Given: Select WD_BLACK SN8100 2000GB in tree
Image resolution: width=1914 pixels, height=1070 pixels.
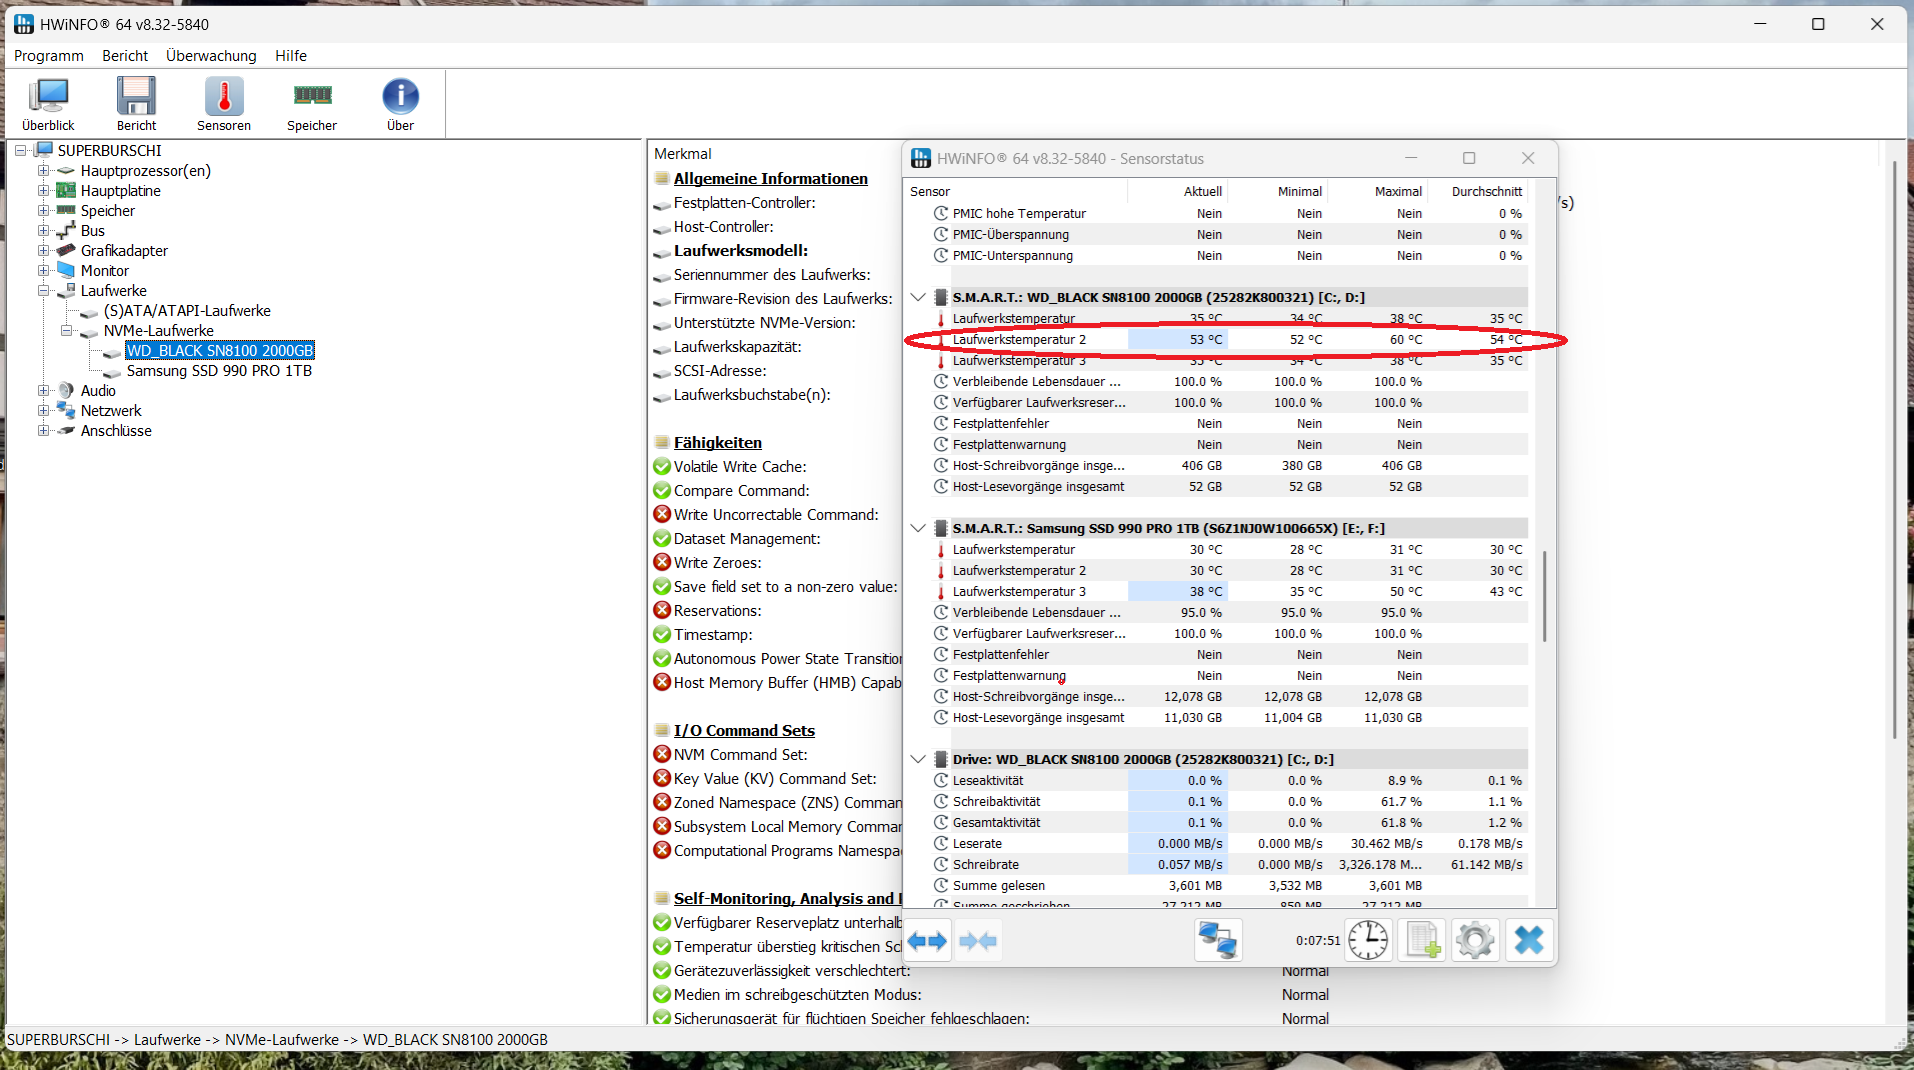Looking at the screenshot, I should (220, 351).
